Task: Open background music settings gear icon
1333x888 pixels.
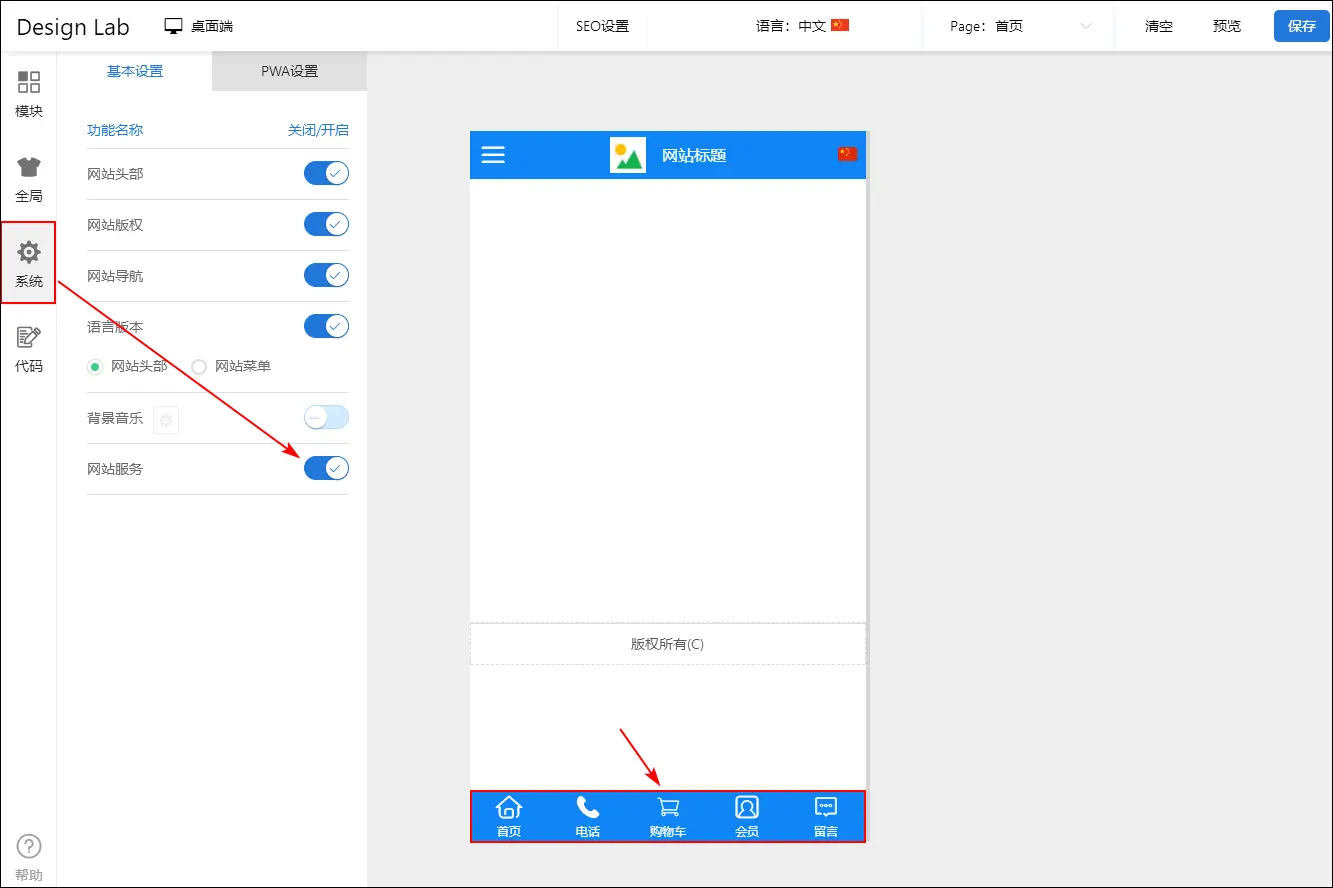Action: [x=166, y=419]
